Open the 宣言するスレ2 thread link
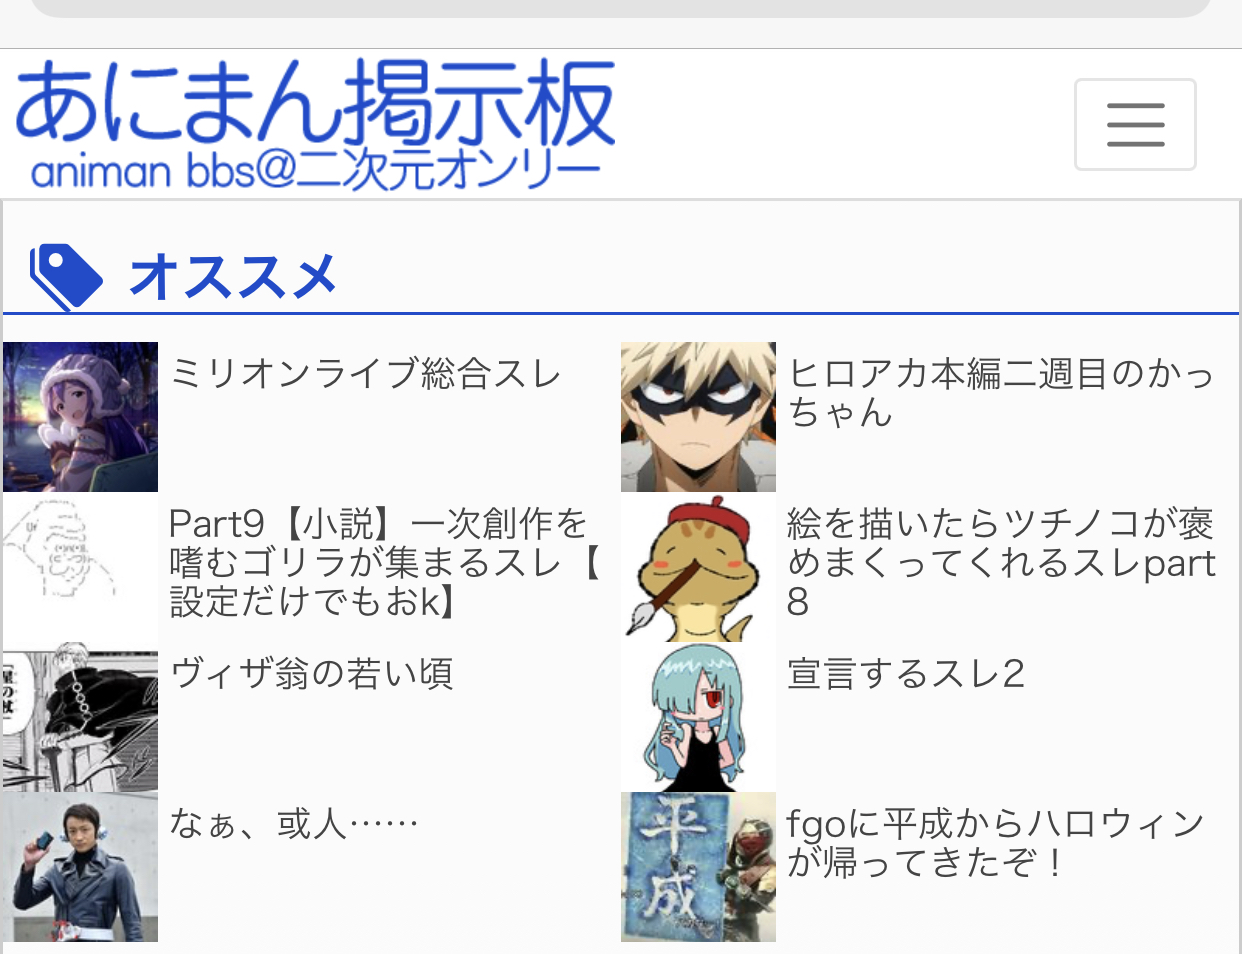Image resolution: width=1242 pixels, height=954 pixels. point(906,673)
